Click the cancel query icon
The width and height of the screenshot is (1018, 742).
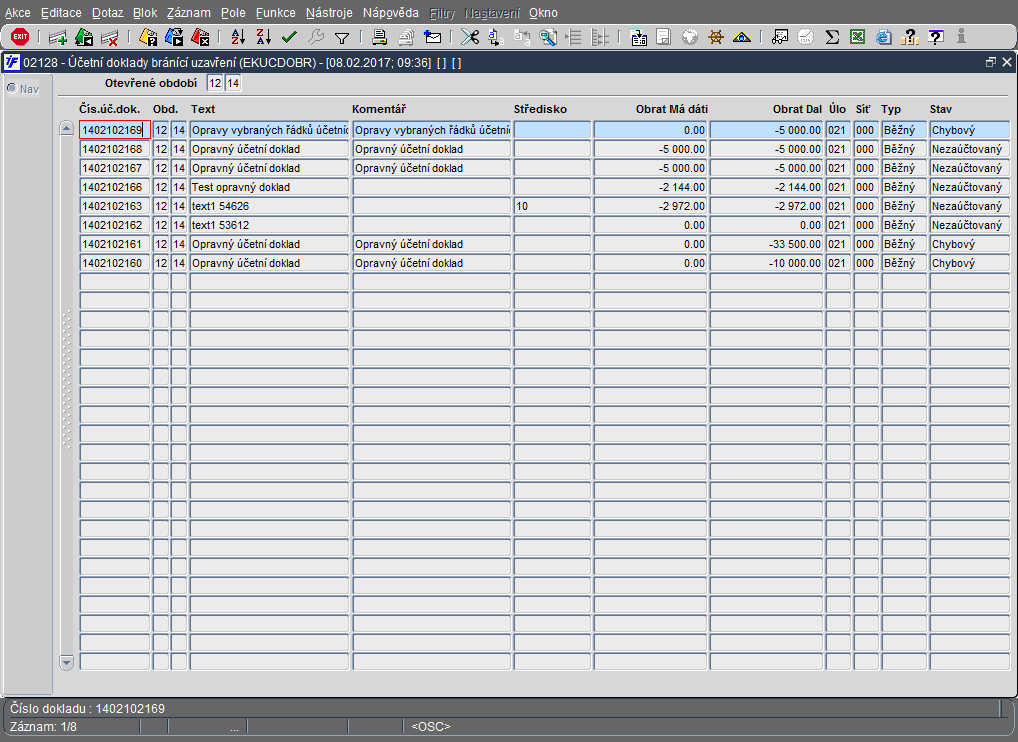pos(200,38)
